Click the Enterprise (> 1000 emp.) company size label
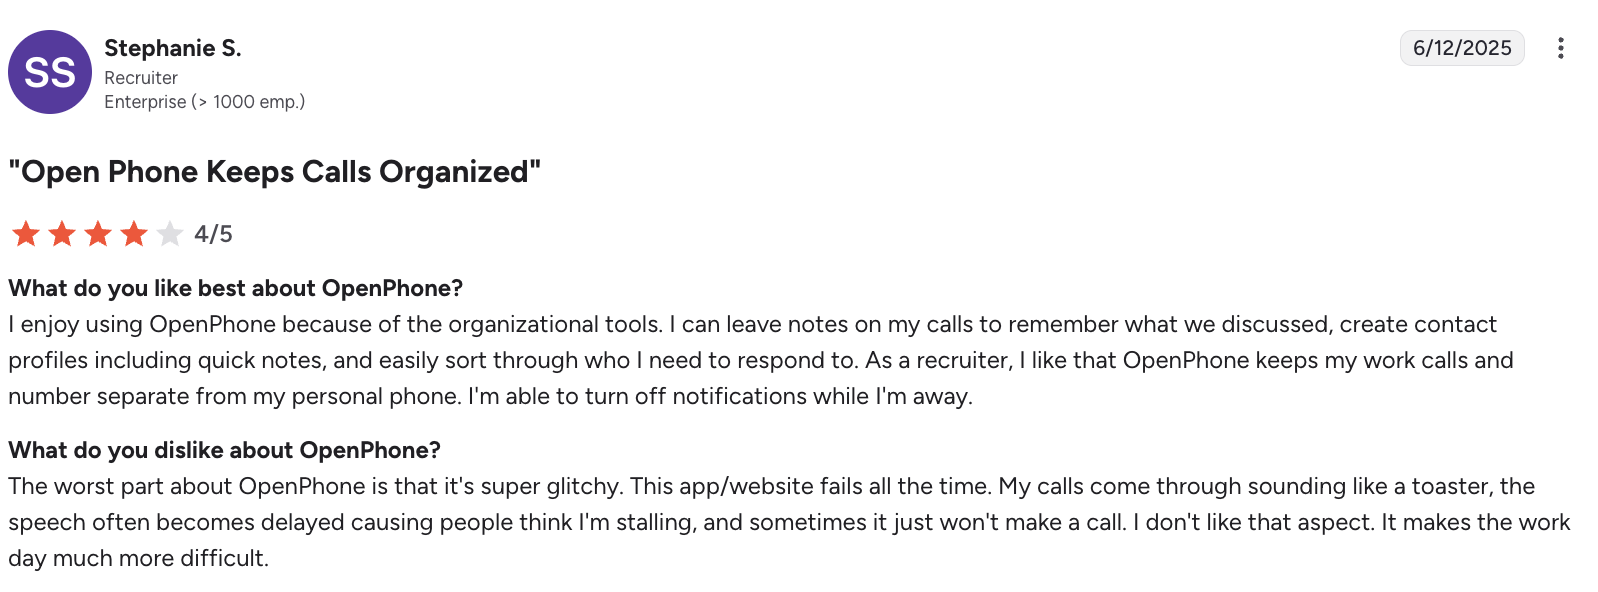Viewport: 1598px width, 592px height. coord(204,102)
